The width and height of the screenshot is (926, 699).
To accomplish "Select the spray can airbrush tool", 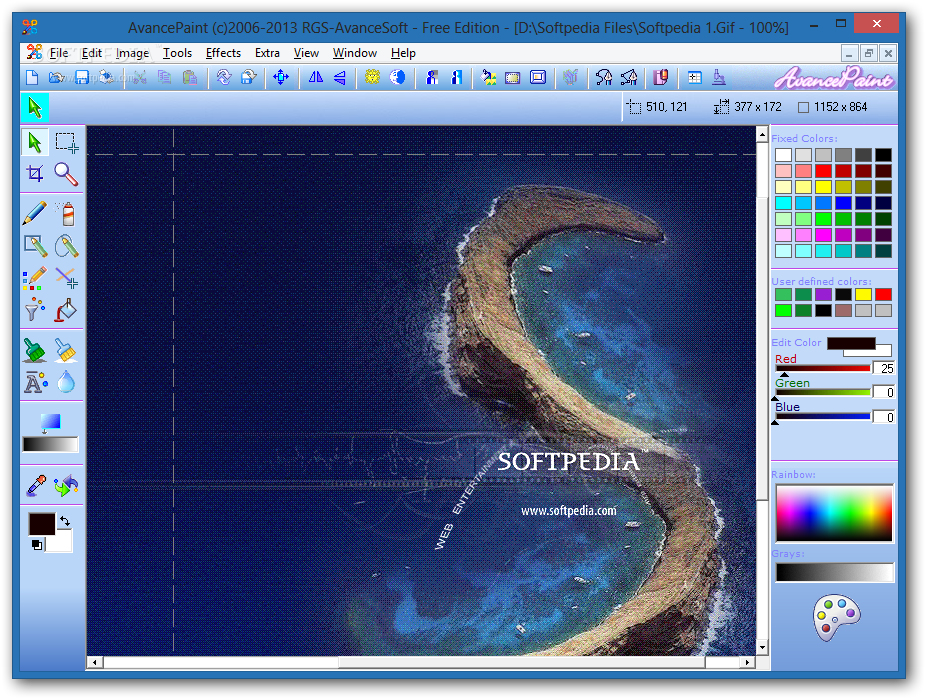I will [66, 214].
